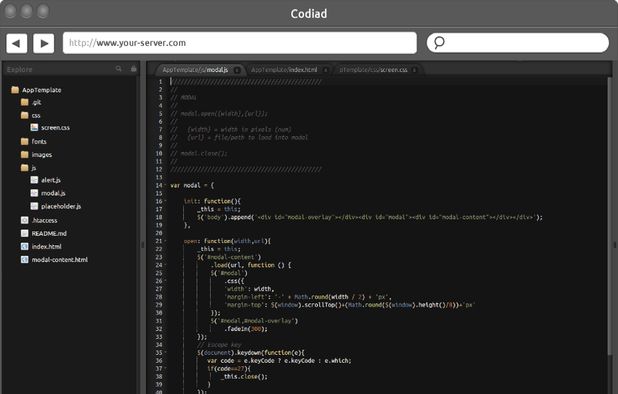Viewport: 618px width, 394px height.
Task: Click the Explore panel title
Action: pyautogui.click(x=19, y=69)
